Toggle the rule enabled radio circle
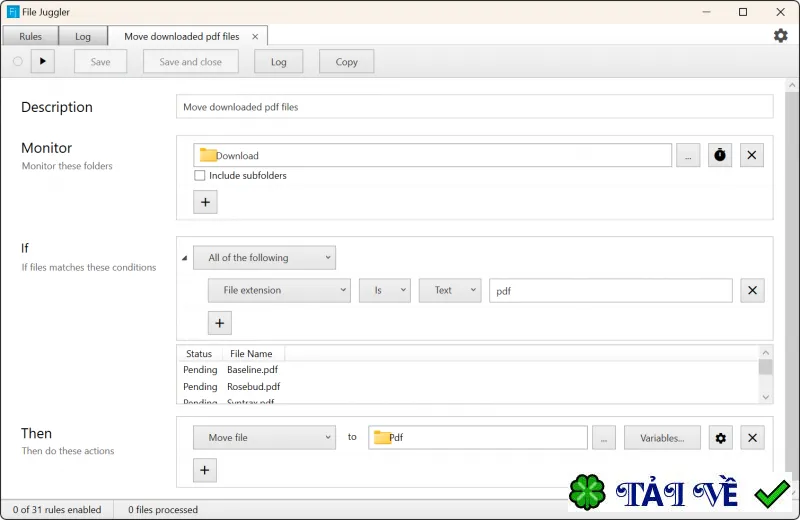The width and height of the screenshot is (800, 520). 18,61
